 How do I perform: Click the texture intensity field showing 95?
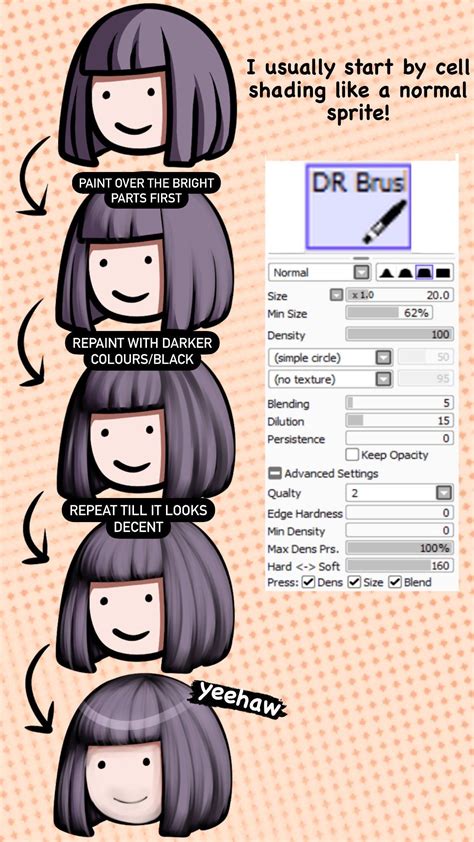pyautogui.click(x=426, y=380)
